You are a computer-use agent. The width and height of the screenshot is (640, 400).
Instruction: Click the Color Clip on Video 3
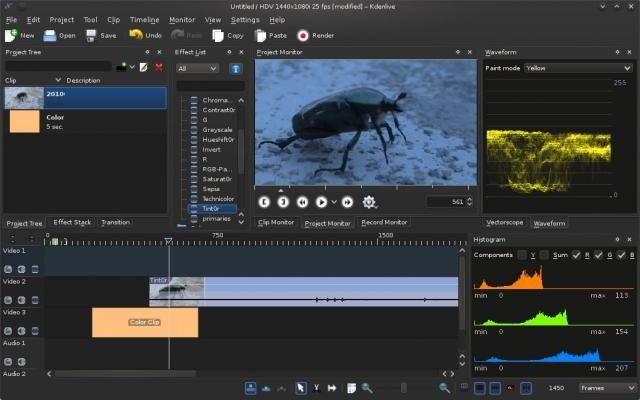pyautogui.click(x=145, y=322)
